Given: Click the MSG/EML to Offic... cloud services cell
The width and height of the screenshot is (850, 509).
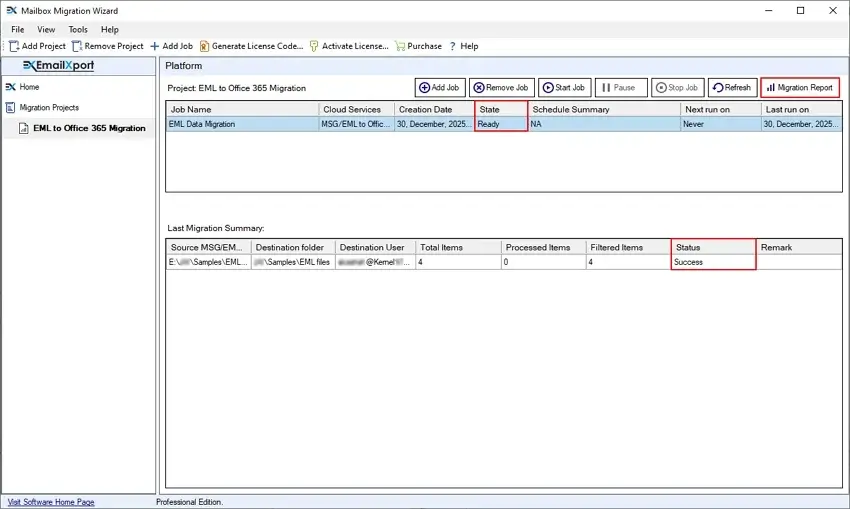Looking at the screenshot, I should [356, 124].
